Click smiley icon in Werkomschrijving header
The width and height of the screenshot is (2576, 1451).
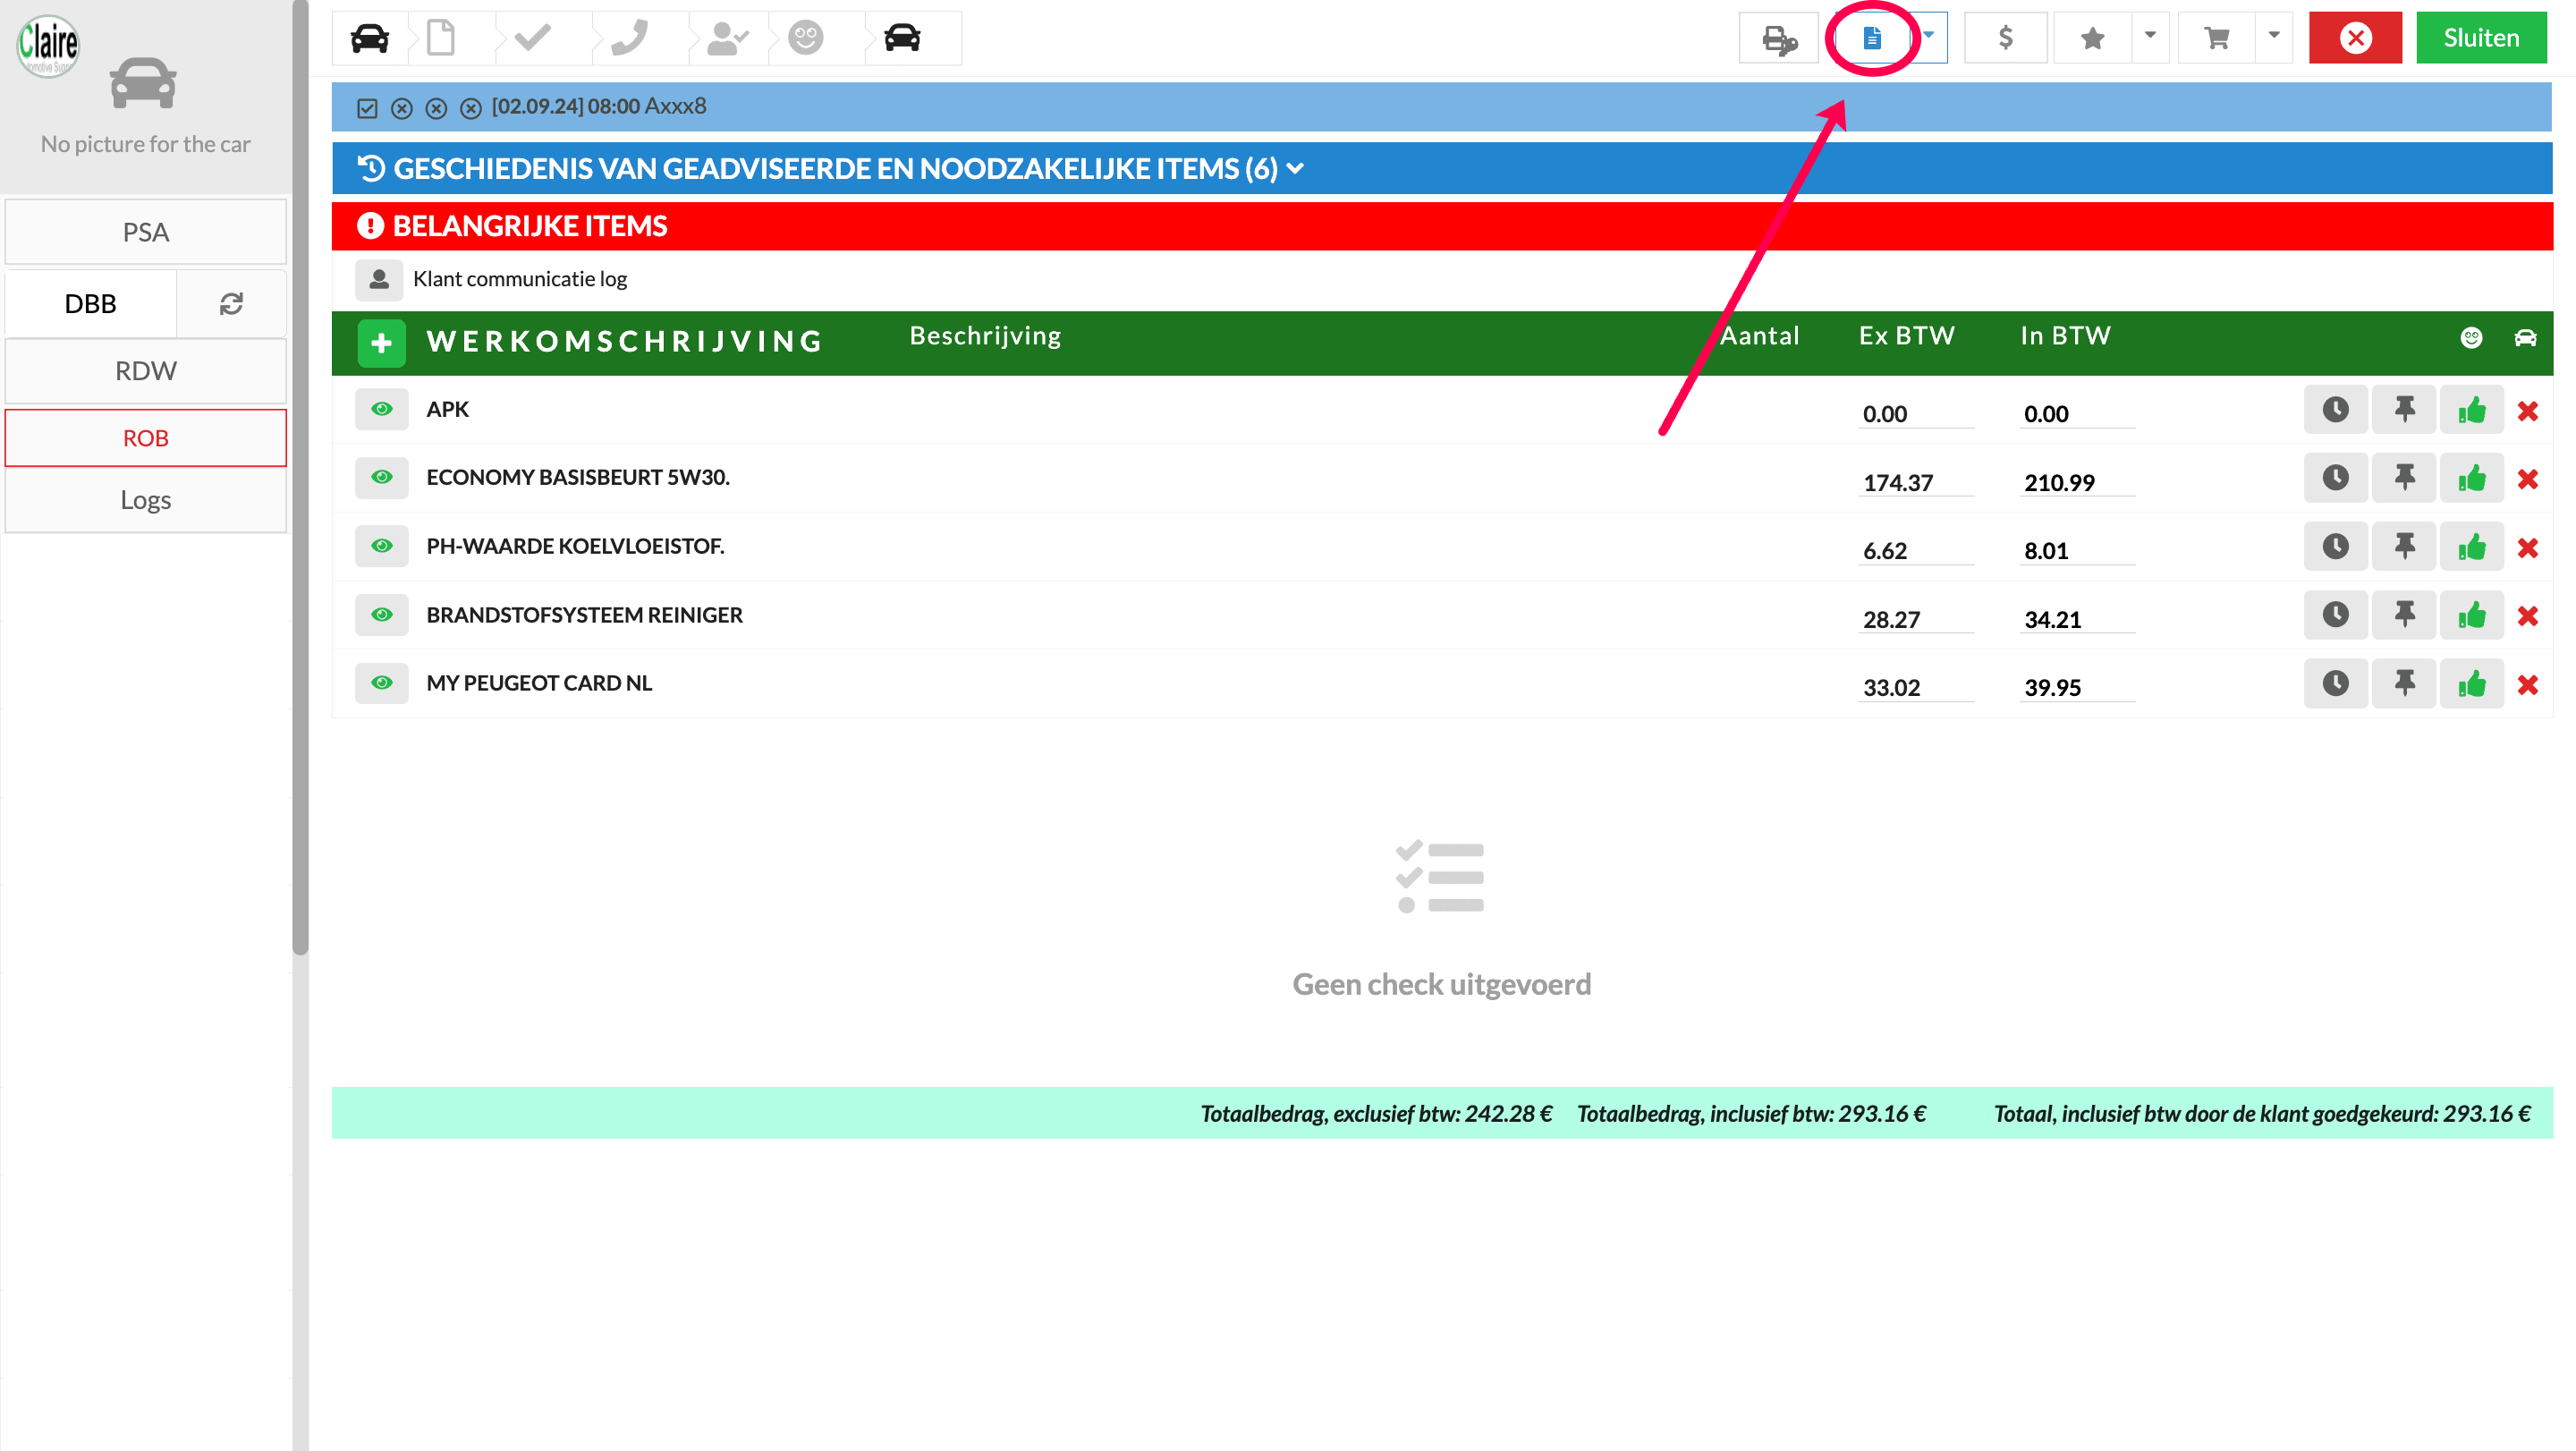pos(2471,338)
